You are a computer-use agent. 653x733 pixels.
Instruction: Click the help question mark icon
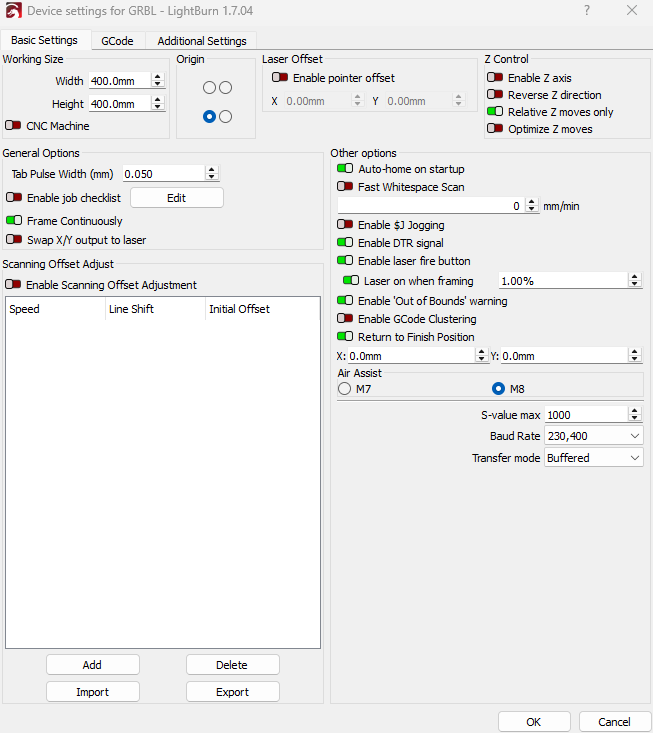point(587,10)
